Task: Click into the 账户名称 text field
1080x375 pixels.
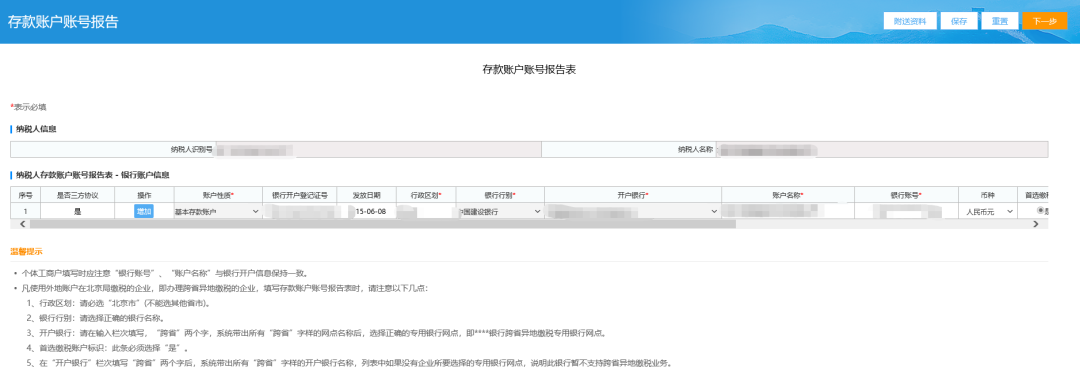Action: [788, 212]
